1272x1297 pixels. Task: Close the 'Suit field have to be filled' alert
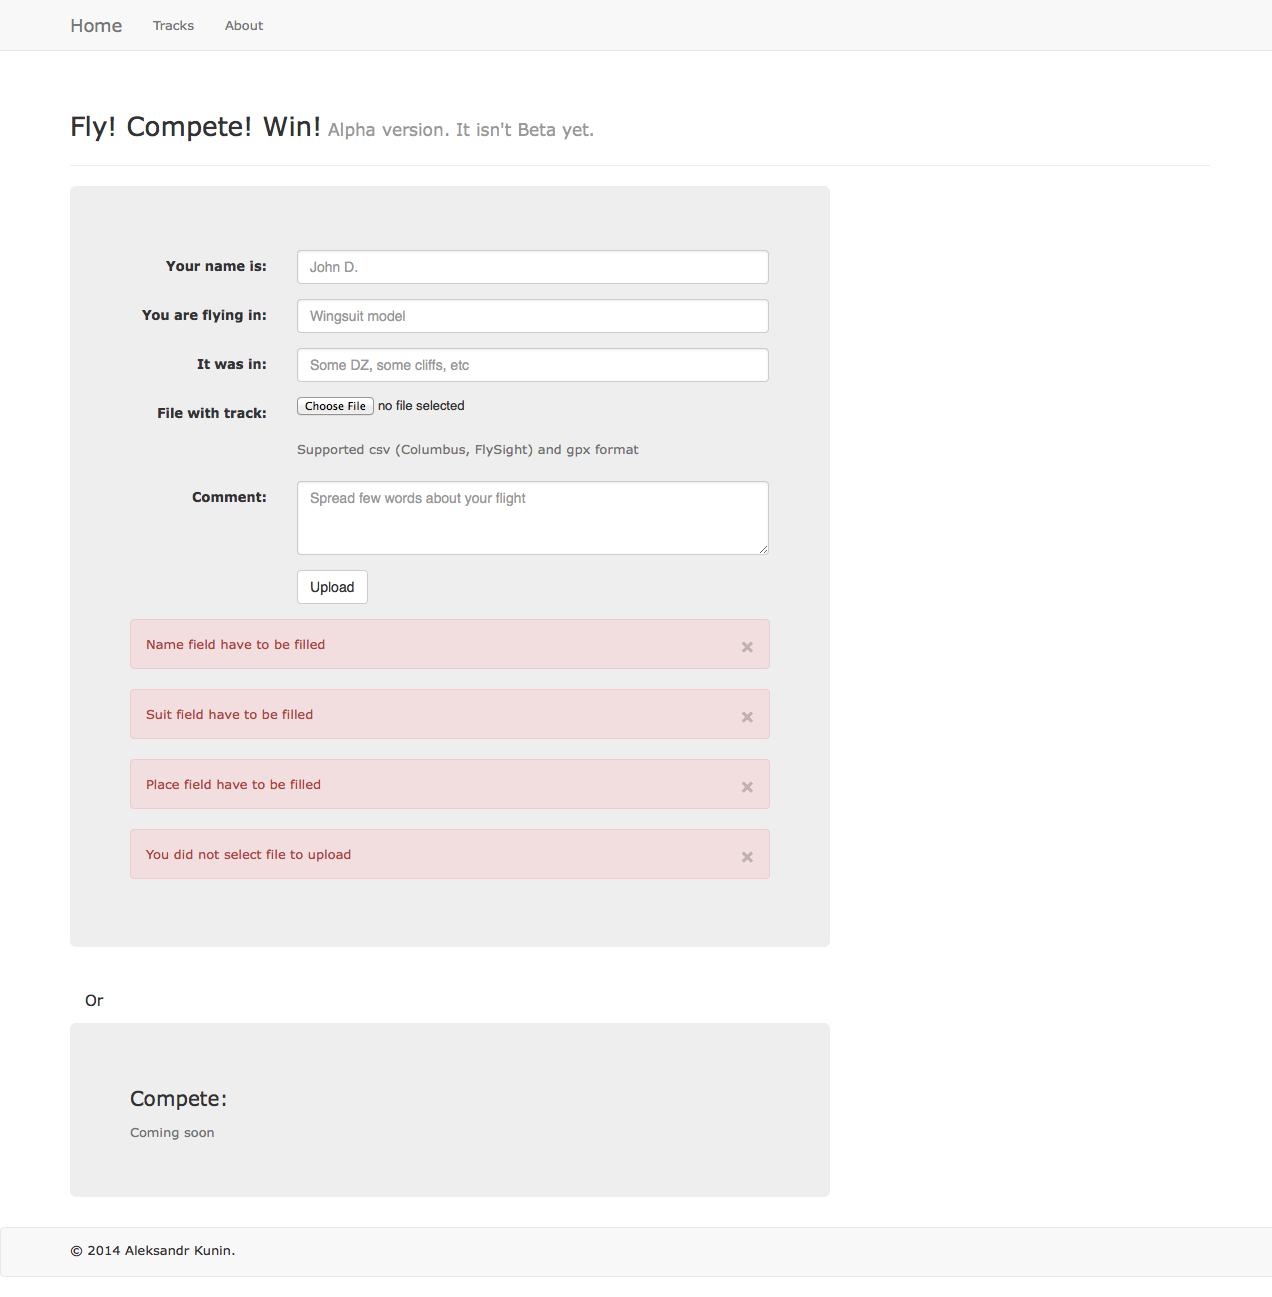[747, 717]
